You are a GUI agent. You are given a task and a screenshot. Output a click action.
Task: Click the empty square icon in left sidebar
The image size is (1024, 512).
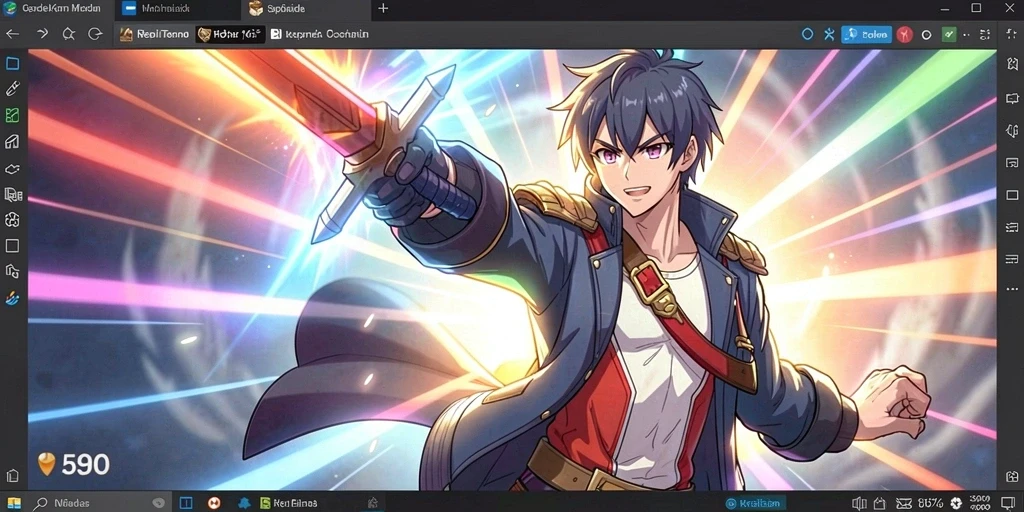pyautogui.click(x=12, y=246)
